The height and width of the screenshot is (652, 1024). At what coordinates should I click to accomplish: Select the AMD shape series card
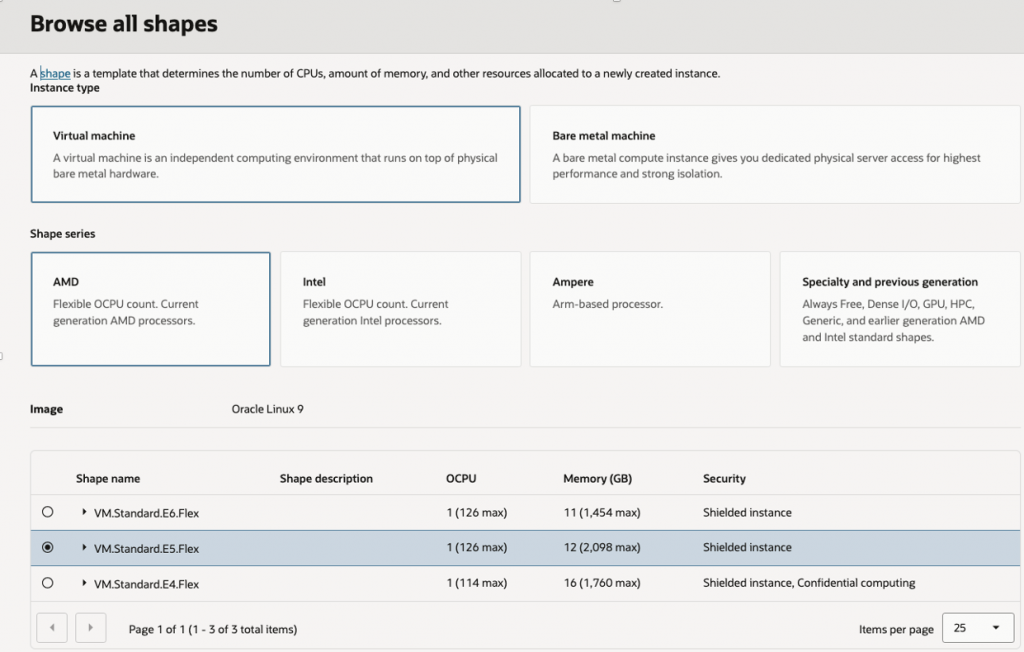click(150, 309)
